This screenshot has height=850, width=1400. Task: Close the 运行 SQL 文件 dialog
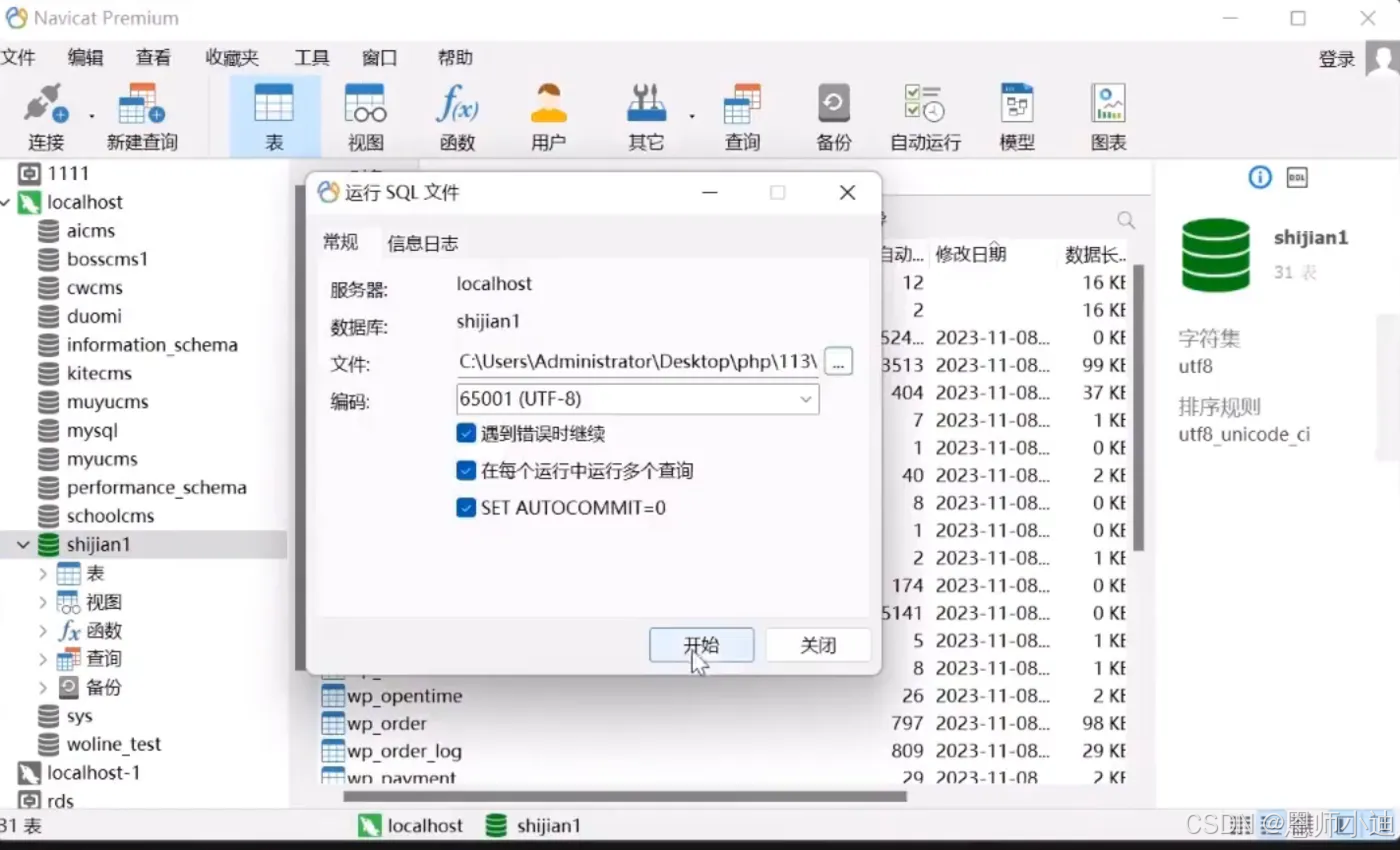point(847,193)
